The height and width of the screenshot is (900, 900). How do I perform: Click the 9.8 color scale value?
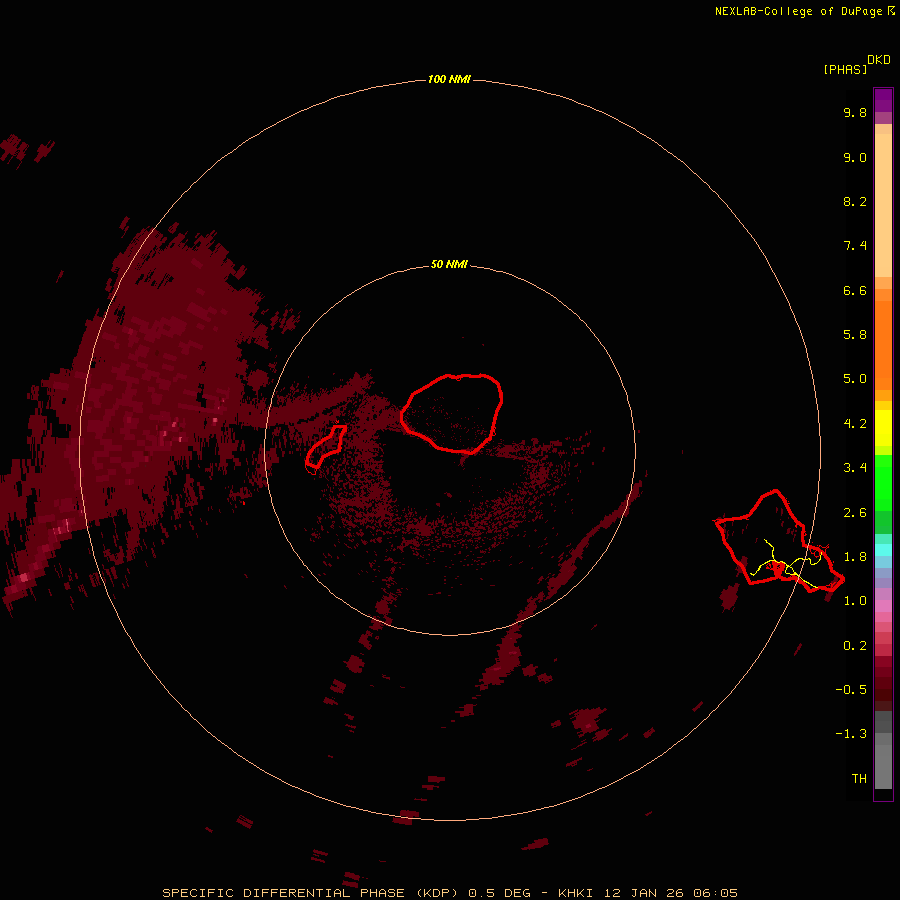855,112
